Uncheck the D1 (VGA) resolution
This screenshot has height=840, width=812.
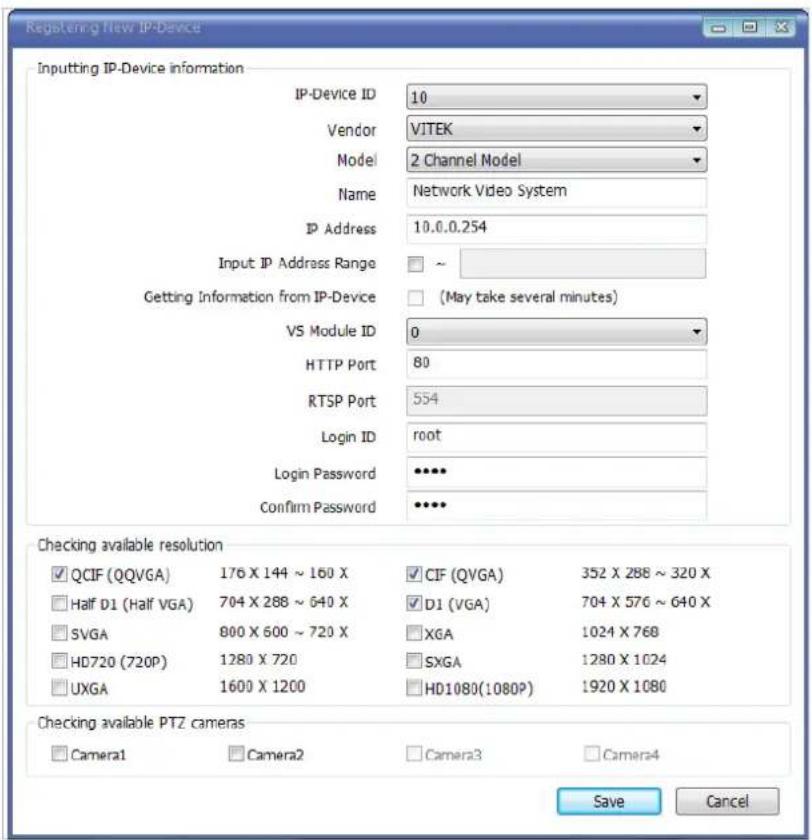[x=413, y=603]
